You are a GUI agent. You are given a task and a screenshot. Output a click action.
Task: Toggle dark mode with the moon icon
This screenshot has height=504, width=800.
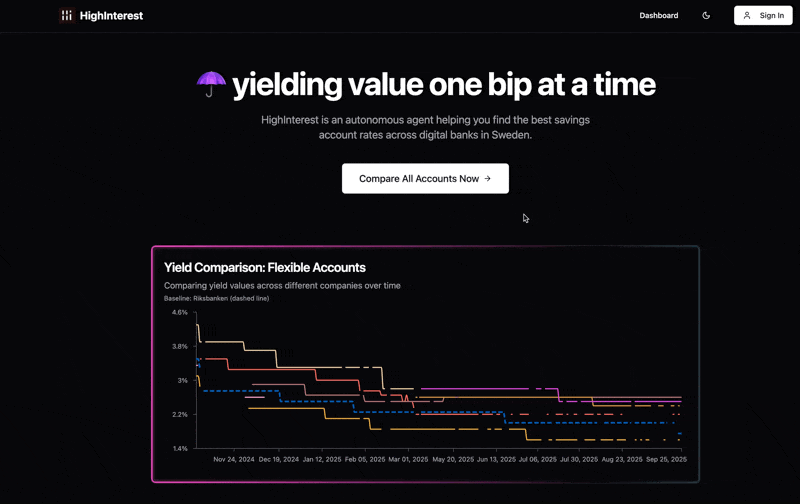[x=706, y=16]
